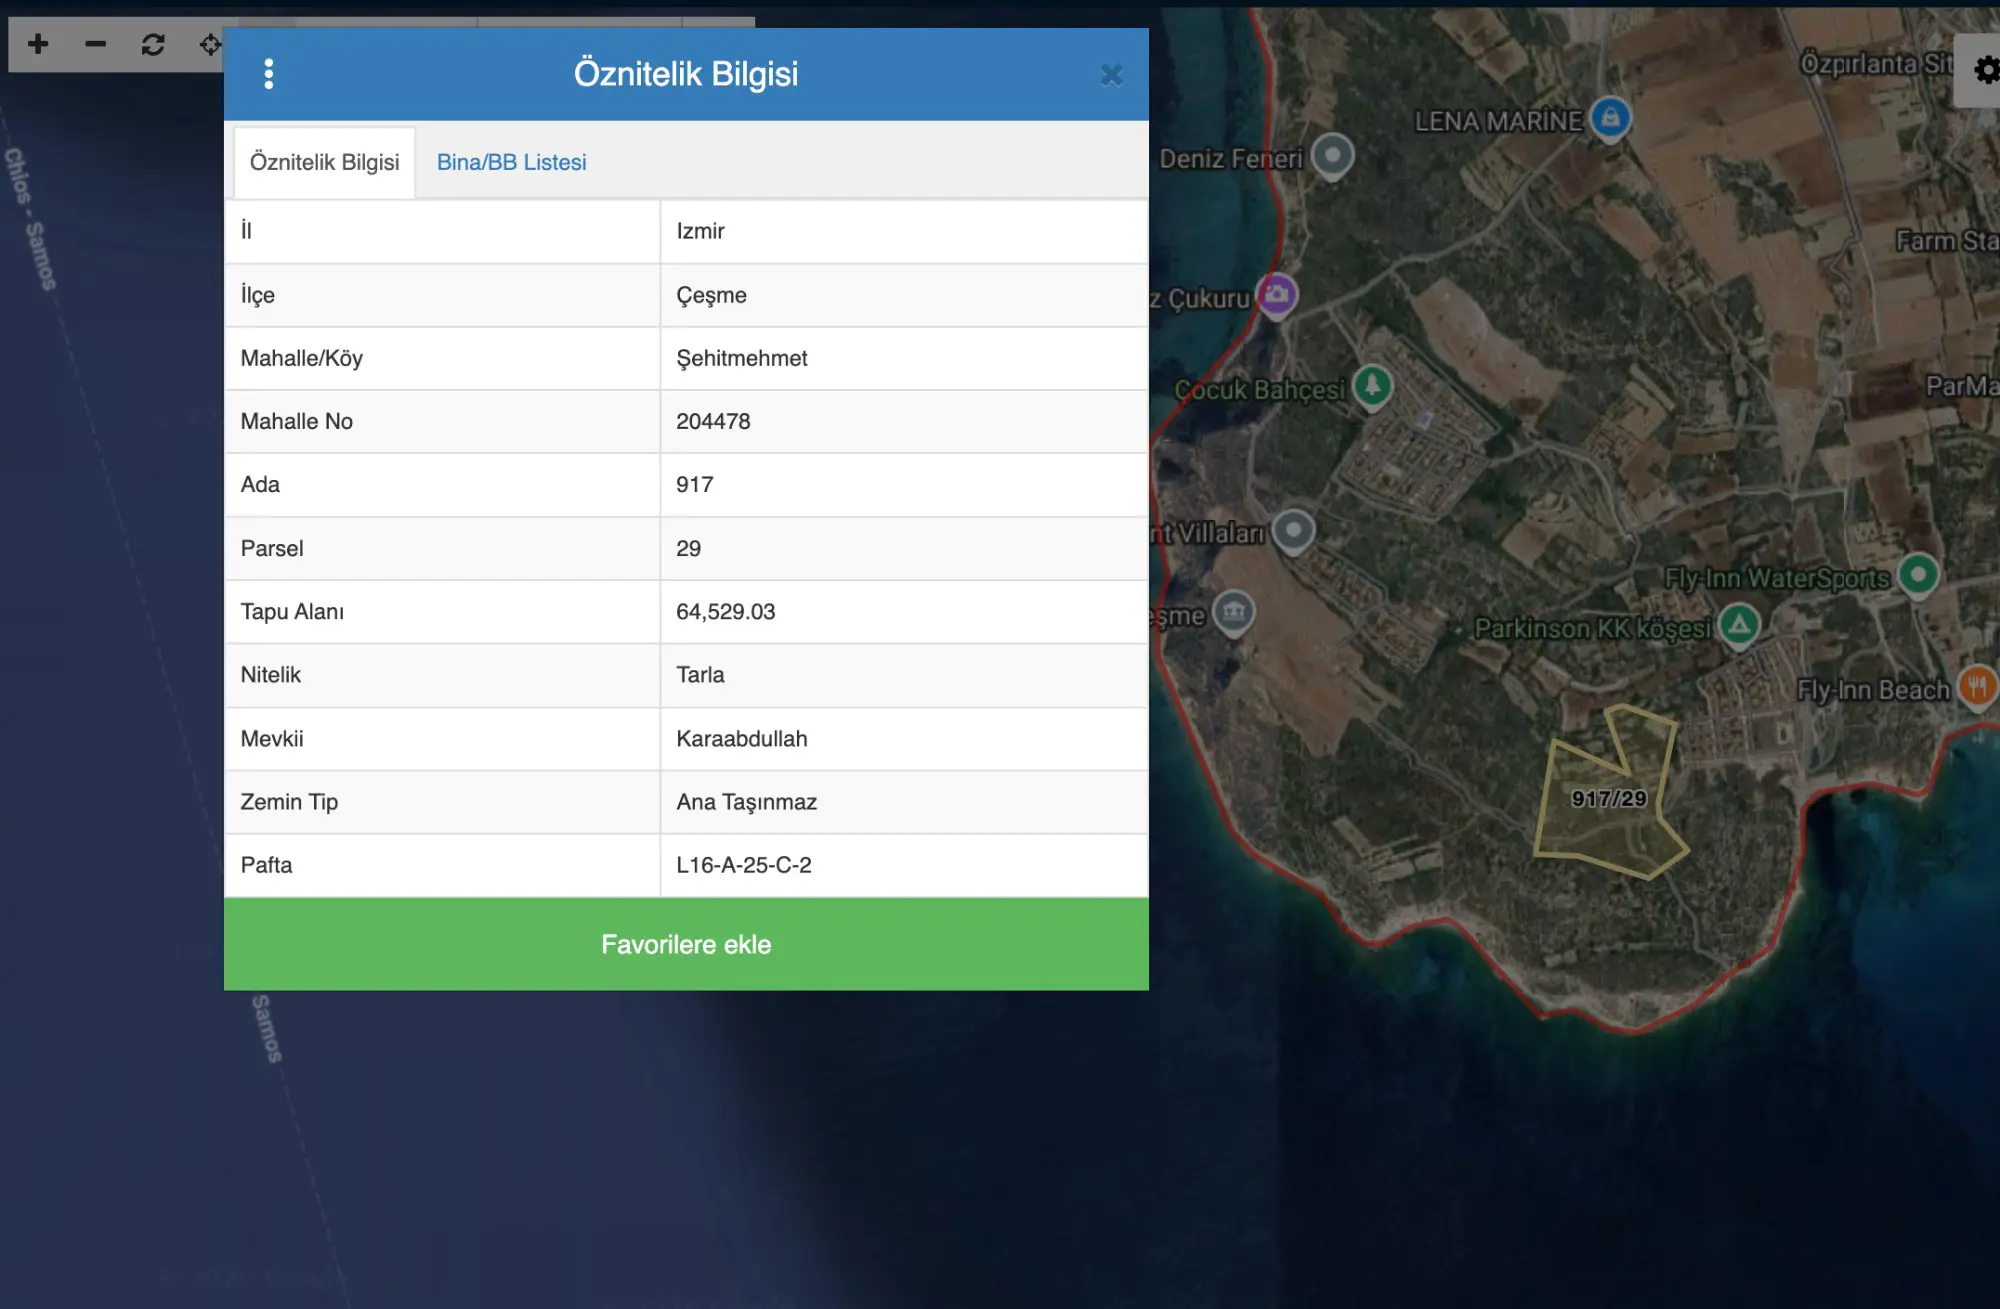
Task: Click the Fly-Inn WaterSports marker
Action: [1918, 575]
